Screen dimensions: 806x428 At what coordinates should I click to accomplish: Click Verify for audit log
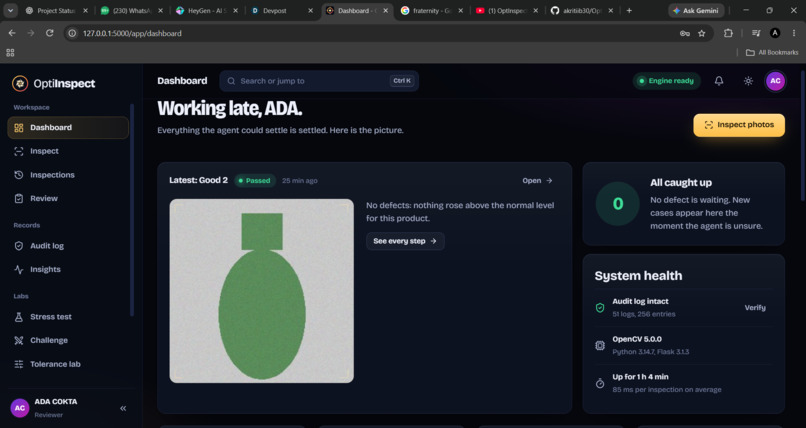pos(755,307)
